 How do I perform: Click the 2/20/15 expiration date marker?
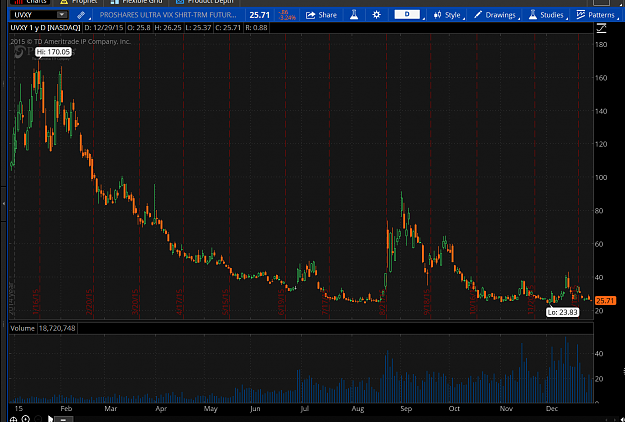coord(90,302)
